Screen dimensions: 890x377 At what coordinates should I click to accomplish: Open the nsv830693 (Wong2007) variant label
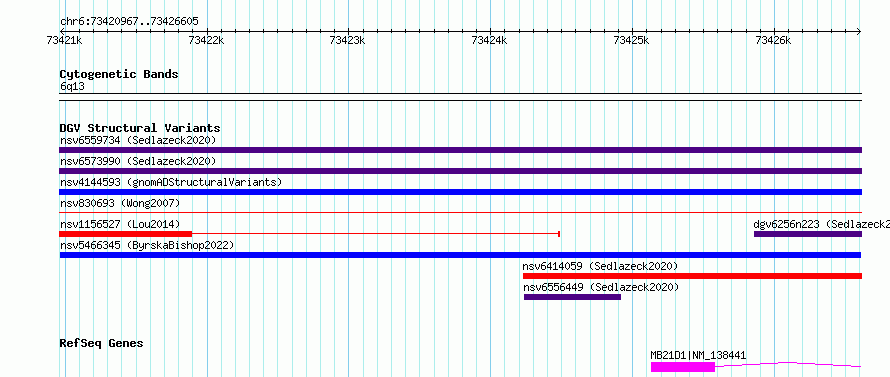tap(120, 203)
